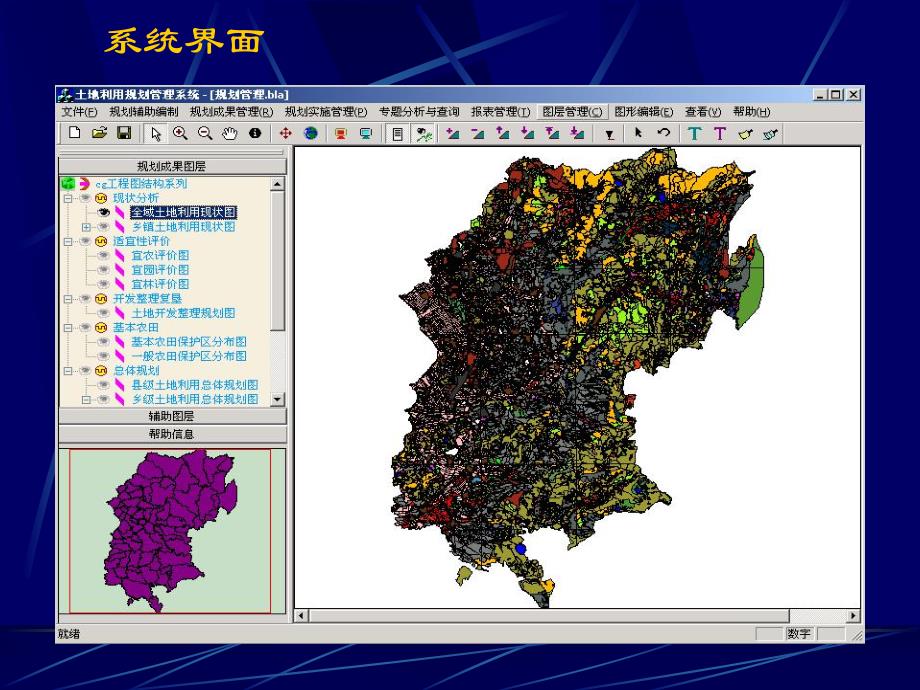Image resolution: width=920 pixels, height=690 pixels.
Task: Open the 帮助信息 panel
Action: 172,434
